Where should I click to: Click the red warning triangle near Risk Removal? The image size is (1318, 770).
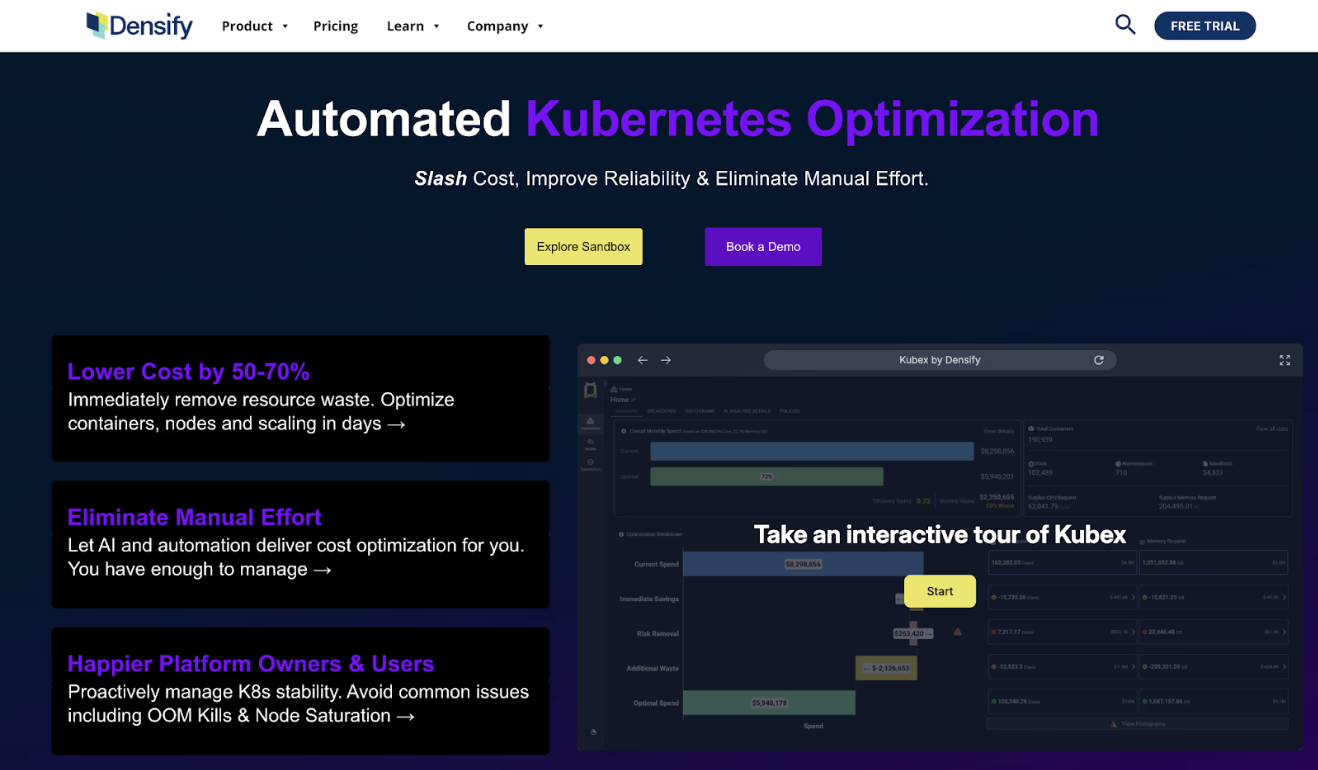[958, 632]
